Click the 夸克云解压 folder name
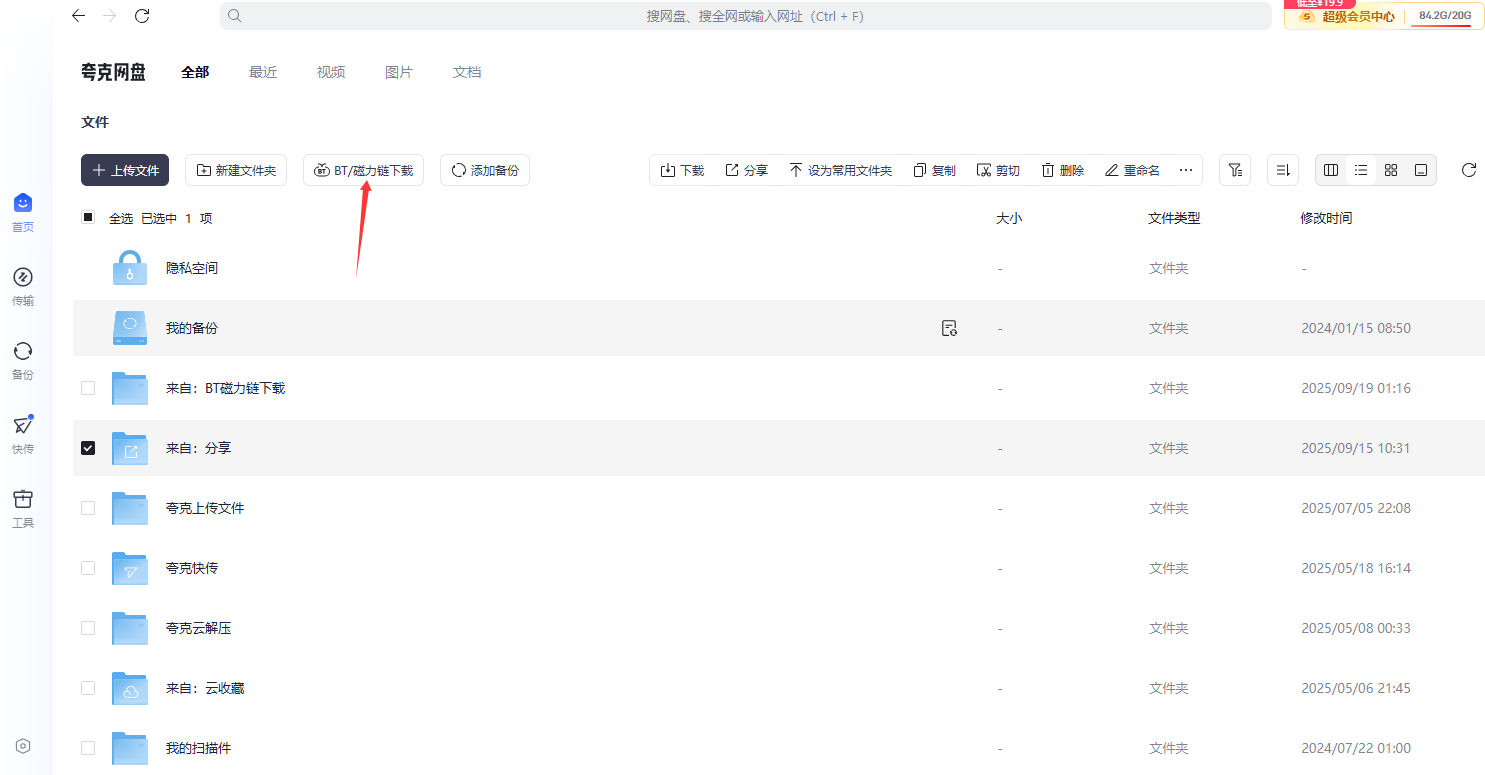 coord(199,628)
